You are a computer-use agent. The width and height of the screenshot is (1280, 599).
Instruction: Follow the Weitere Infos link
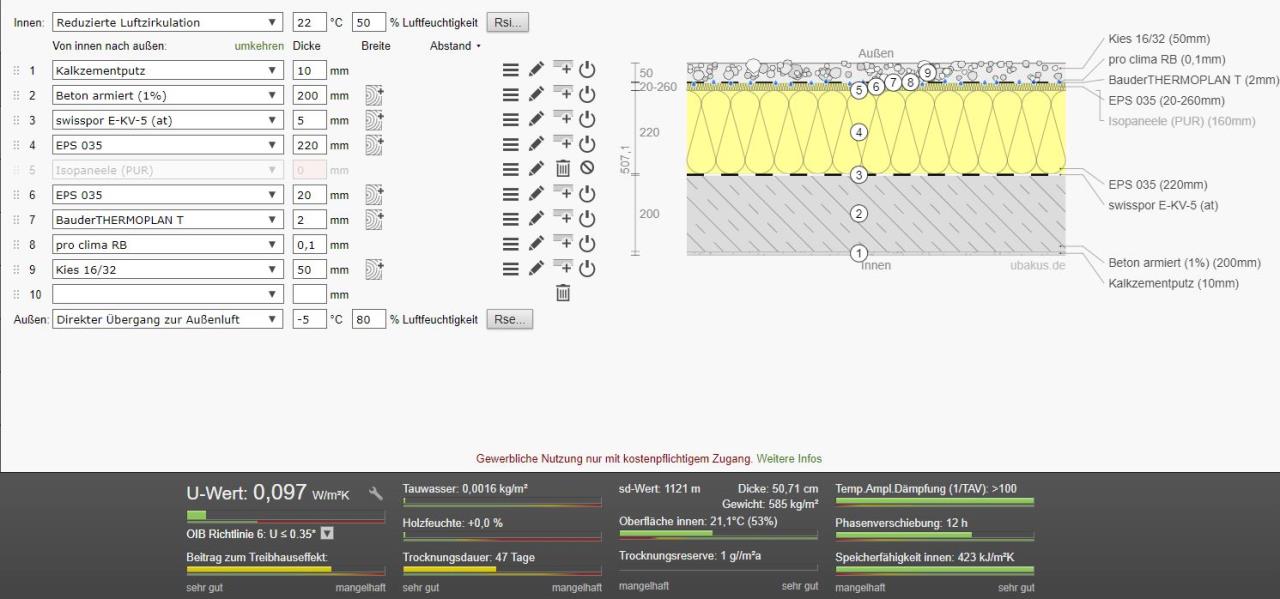tap(788, 459)
